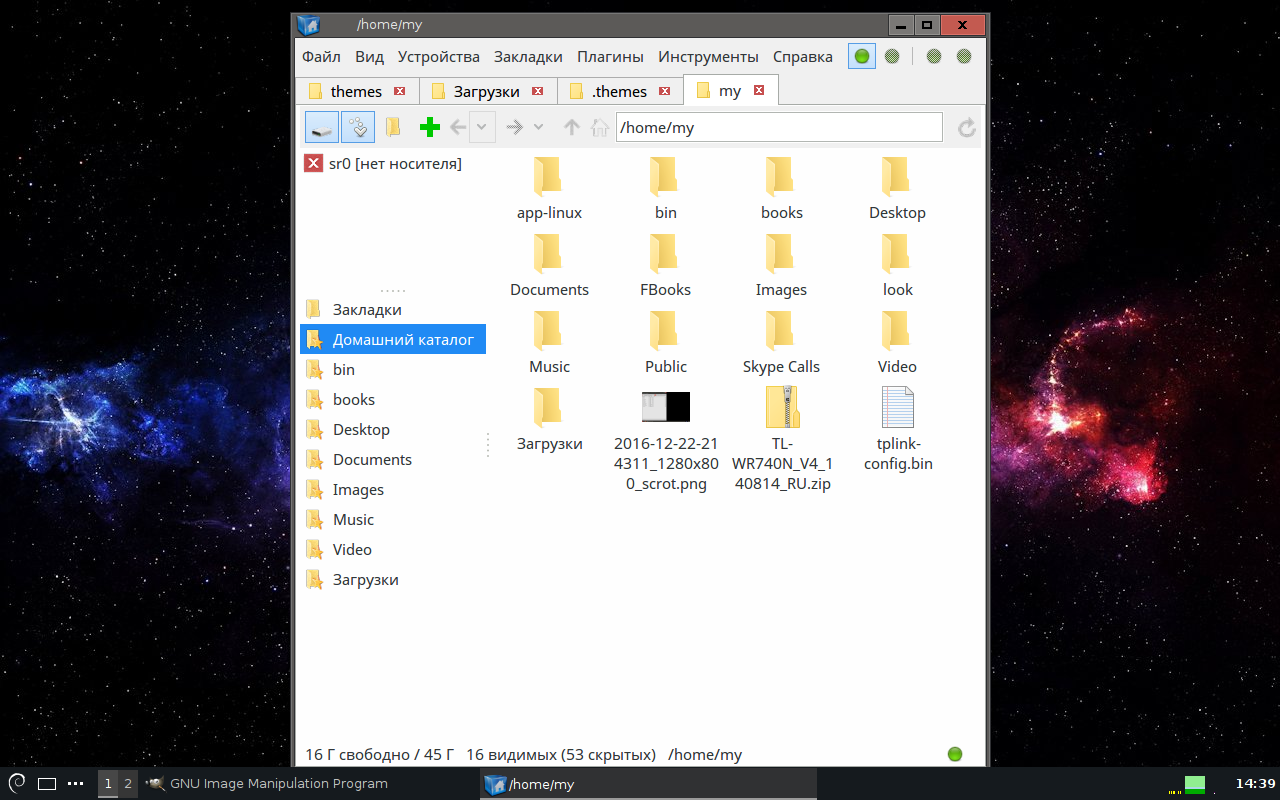This screenshot has width=1280, height=800.
Task: Click the Home house icon in toolbar
Action: [x=599, y=127]
